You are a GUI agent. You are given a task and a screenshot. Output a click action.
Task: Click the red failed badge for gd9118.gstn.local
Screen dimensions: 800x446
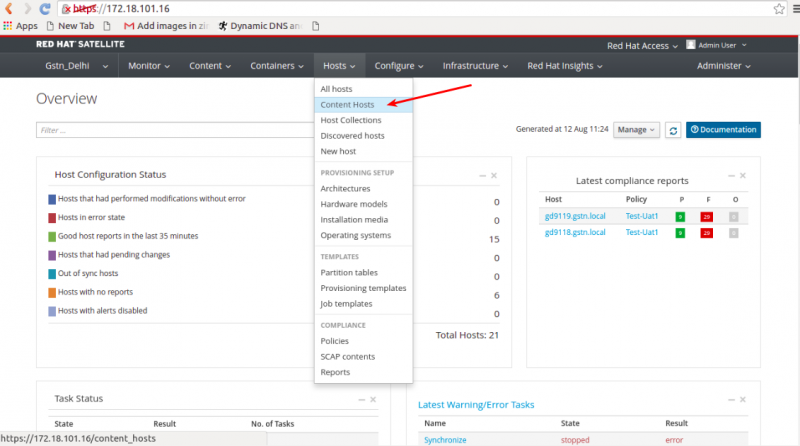pyautogui.click(x=707, y=233)
